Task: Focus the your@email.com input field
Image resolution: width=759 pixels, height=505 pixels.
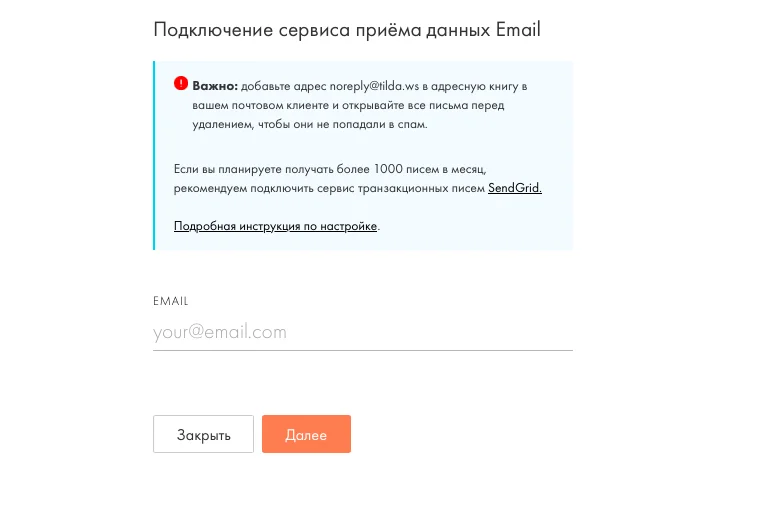Action: click(x=362, y=332)
